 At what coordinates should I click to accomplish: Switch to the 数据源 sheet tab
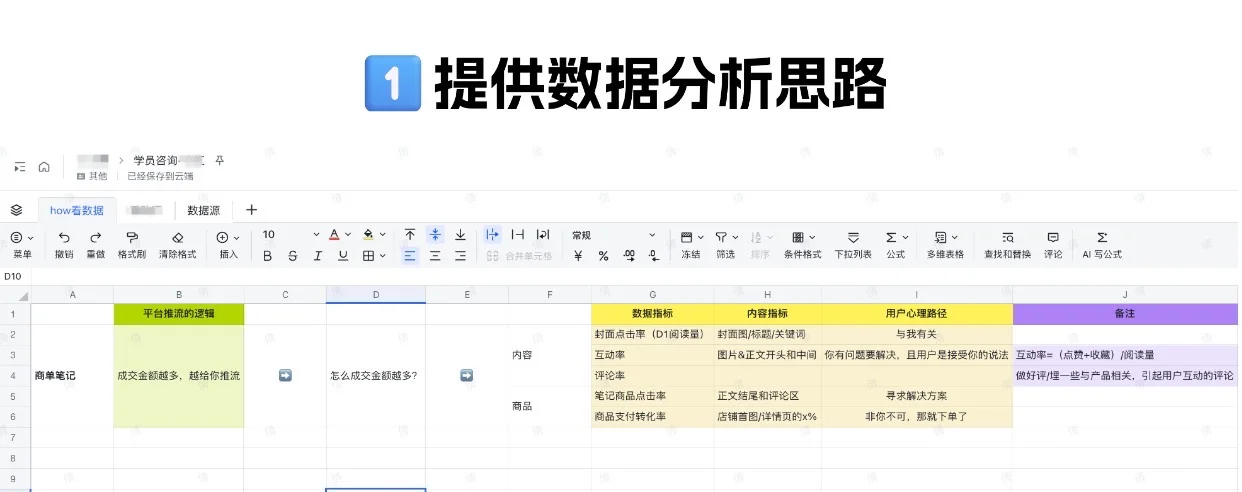203,210
